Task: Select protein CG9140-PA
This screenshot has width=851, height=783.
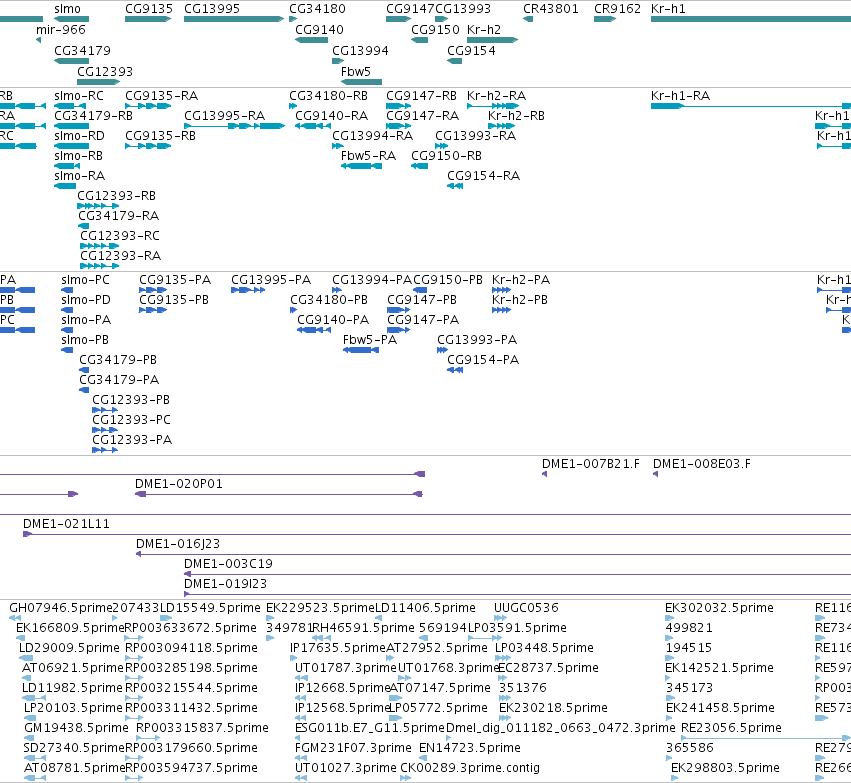Action: pos(333,320)
